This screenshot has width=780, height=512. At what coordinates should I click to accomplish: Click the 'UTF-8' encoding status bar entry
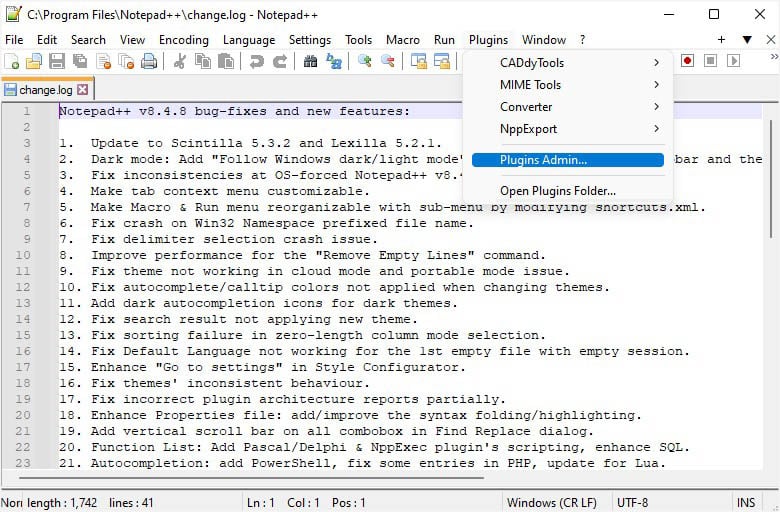point(632,503)
